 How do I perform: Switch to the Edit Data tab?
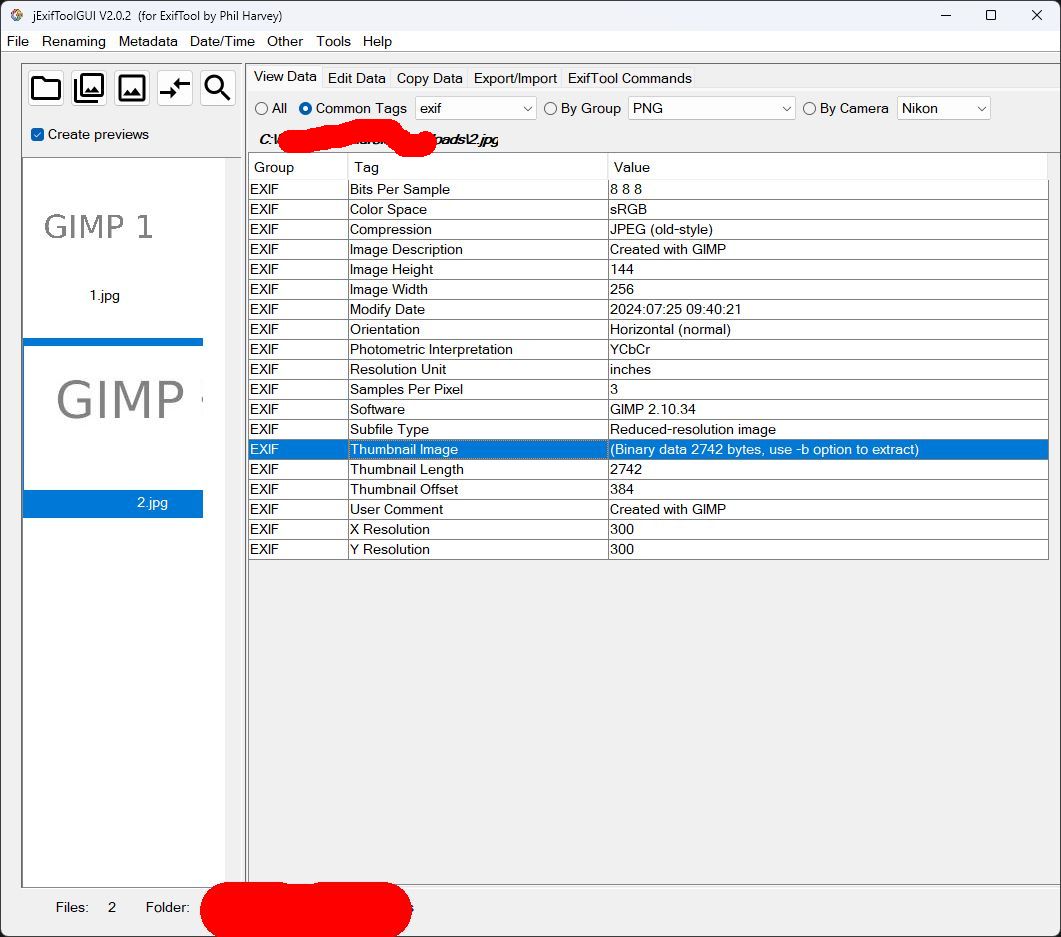point(357,78)
